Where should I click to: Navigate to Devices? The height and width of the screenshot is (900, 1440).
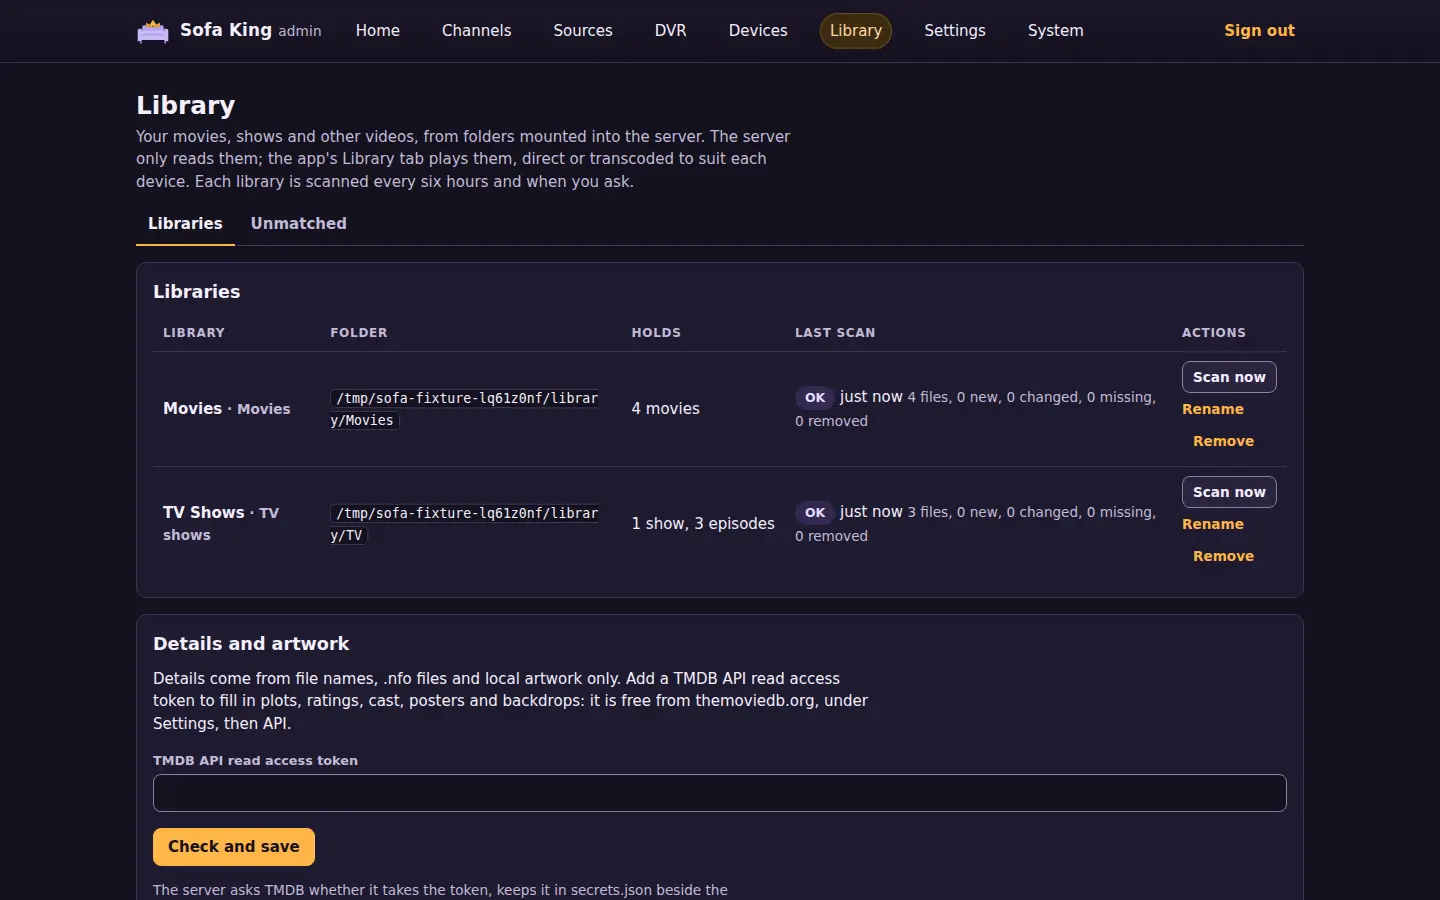pos(758,31)
